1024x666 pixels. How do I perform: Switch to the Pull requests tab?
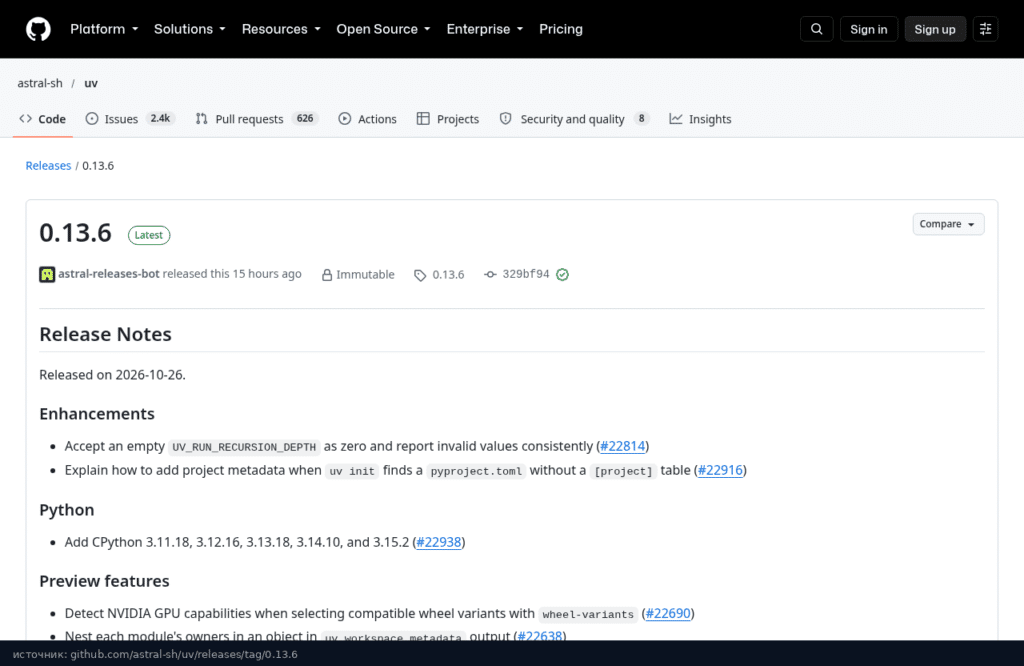click(256, 119)
